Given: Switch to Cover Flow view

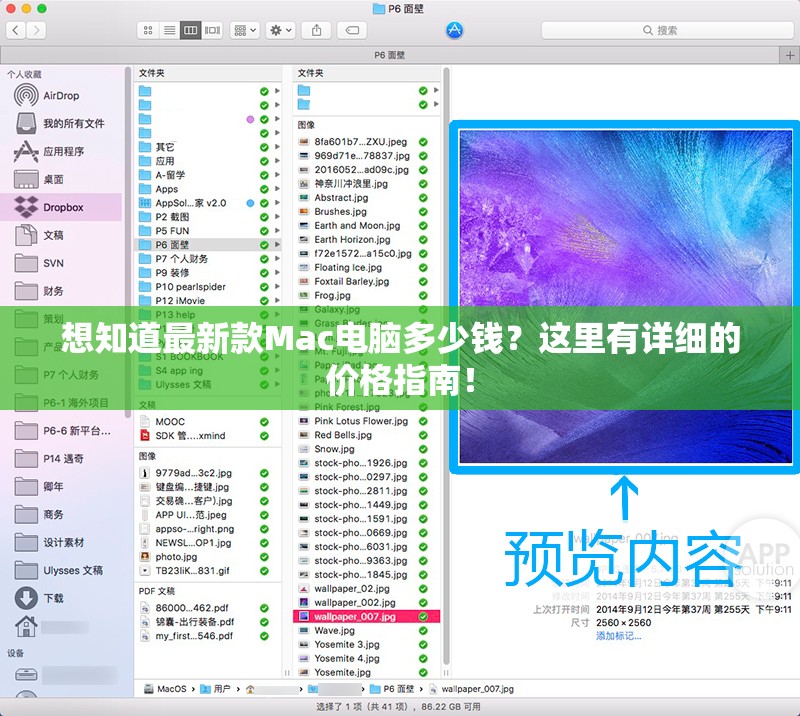Looking at the screenshot, I should 212,31.
